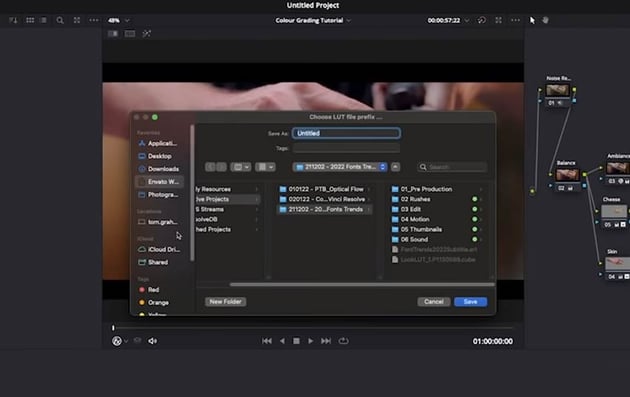This screenshot has width=630, height=397.
Task: Jump to first frame button
Action: (x=267, y=341)
